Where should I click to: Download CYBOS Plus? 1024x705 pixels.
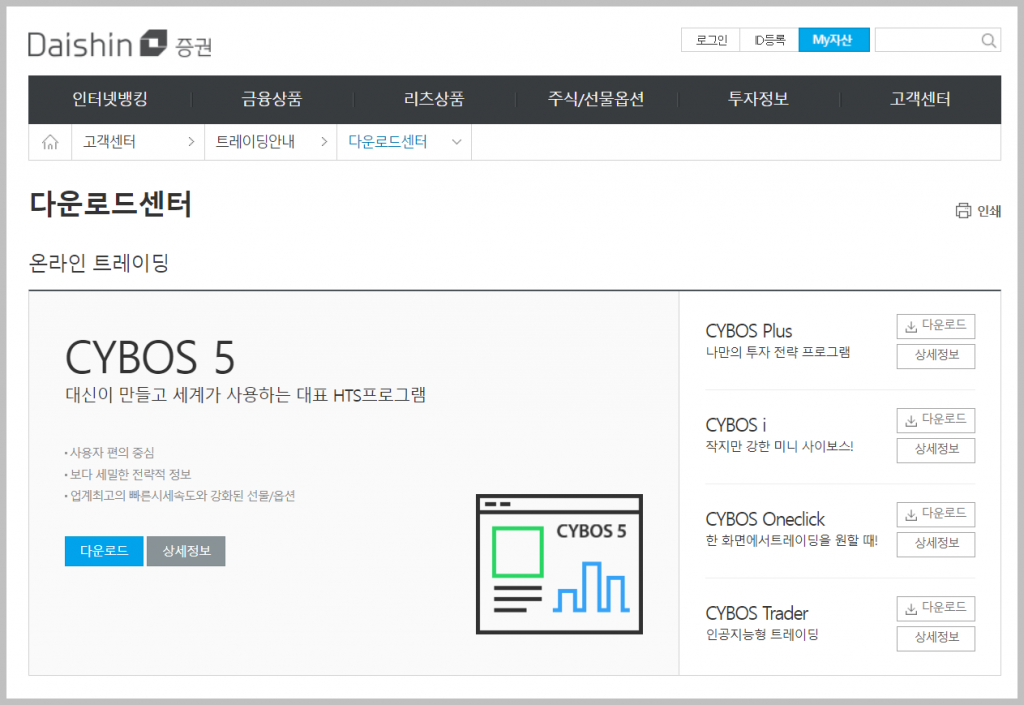click(x=936, y=326)
